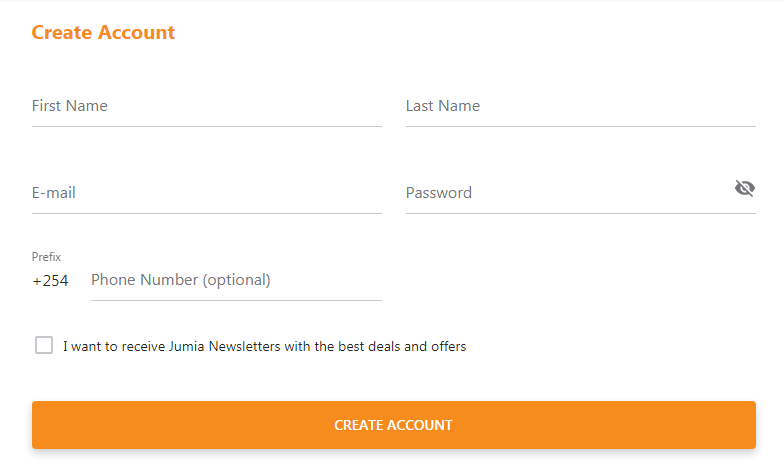
Task: Tick the Jumia Newsletters checkbox
Action: pyautogui.click(x=44, y=345)
